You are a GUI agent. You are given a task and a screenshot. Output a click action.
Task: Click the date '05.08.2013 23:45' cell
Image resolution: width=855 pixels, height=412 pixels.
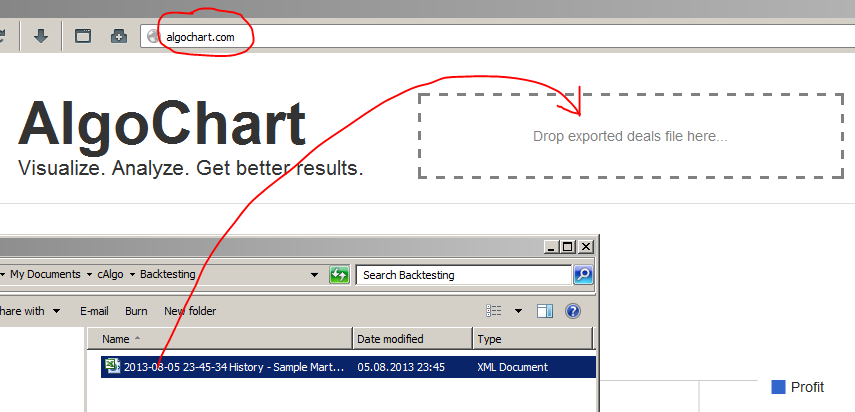click(401, 367)
